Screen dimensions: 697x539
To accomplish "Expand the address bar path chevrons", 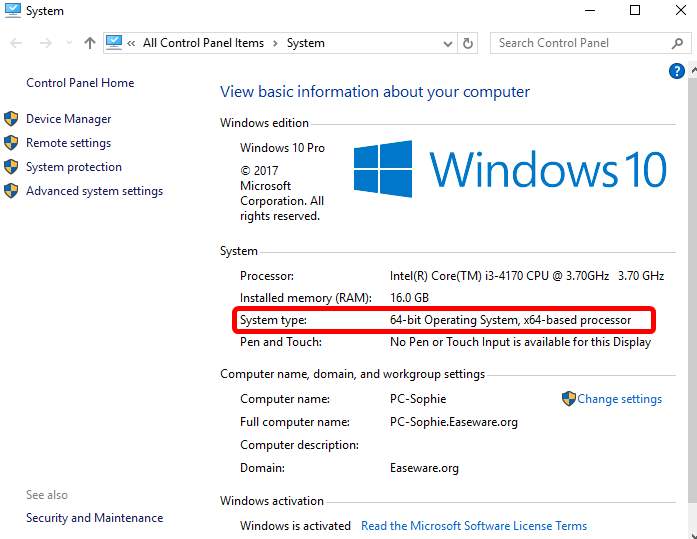I will [x=131, y=44].
